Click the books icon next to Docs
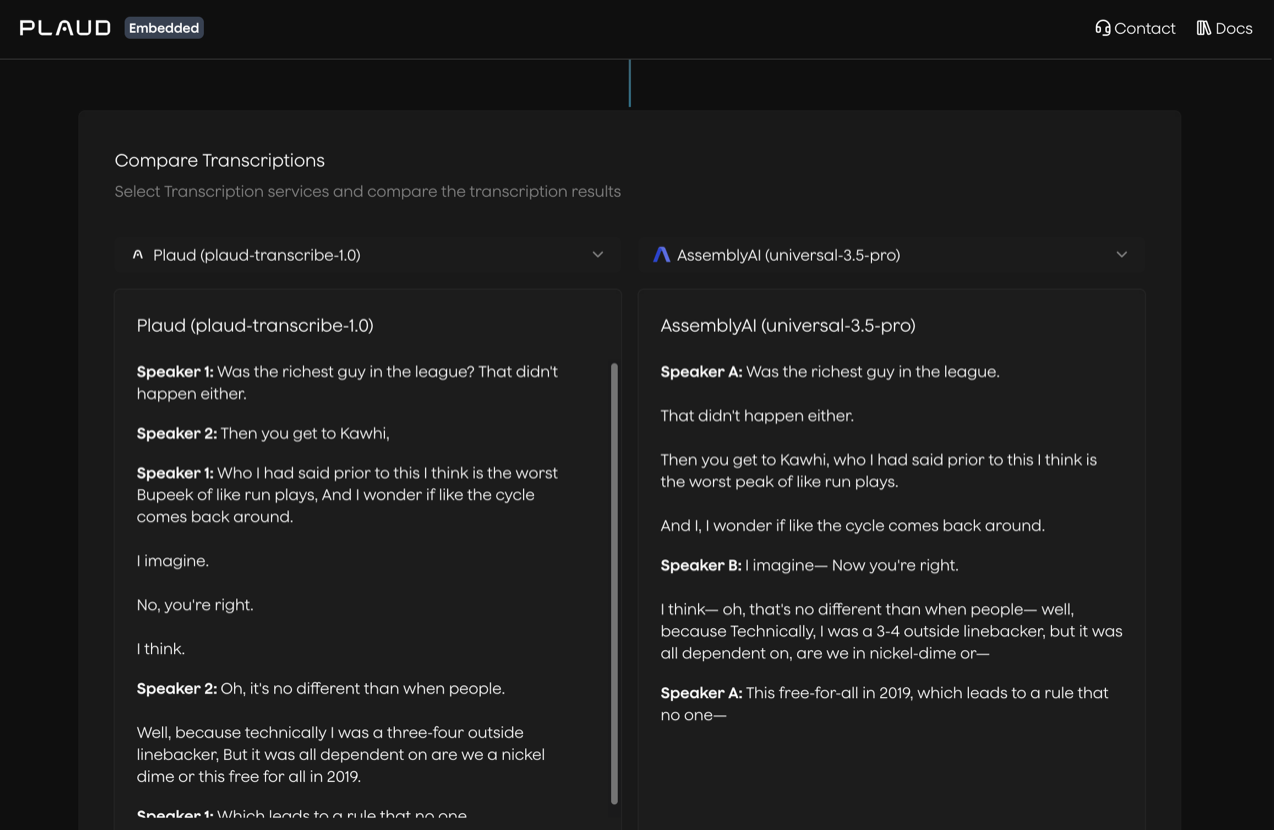This screenshot has height=830, width=1274. click(1204, 28)
